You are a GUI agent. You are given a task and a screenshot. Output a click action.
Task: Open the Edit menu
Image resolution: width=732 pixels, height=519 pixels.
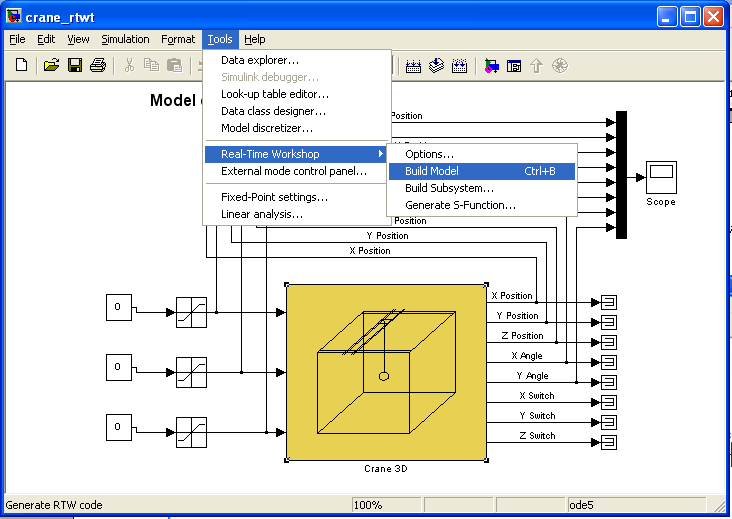(46, 39)
